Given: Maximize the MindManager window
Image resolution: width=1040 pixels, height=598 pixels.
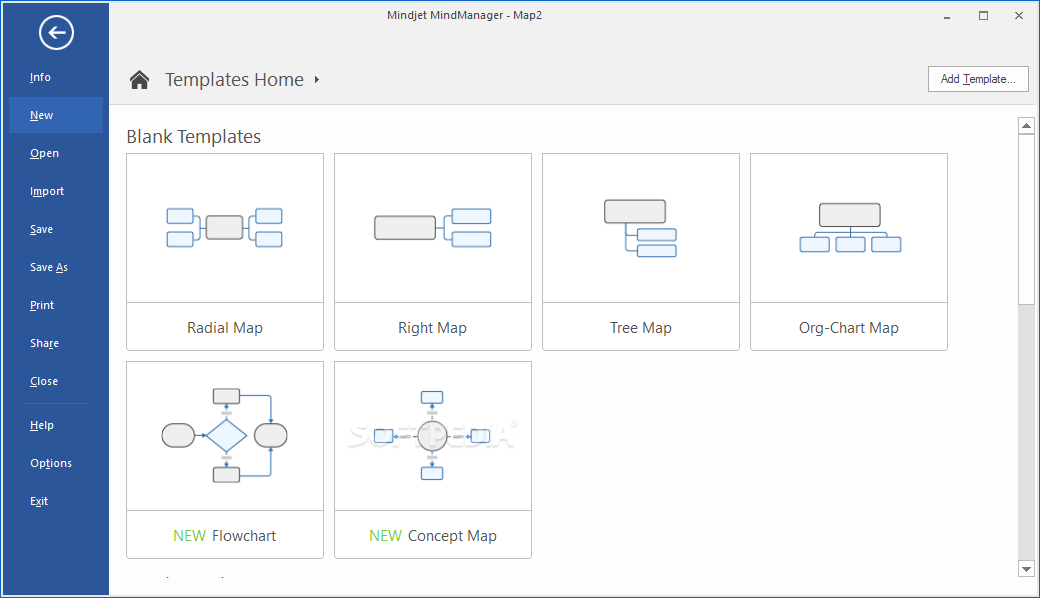Looking at the screenshot, I should point(984,16).
